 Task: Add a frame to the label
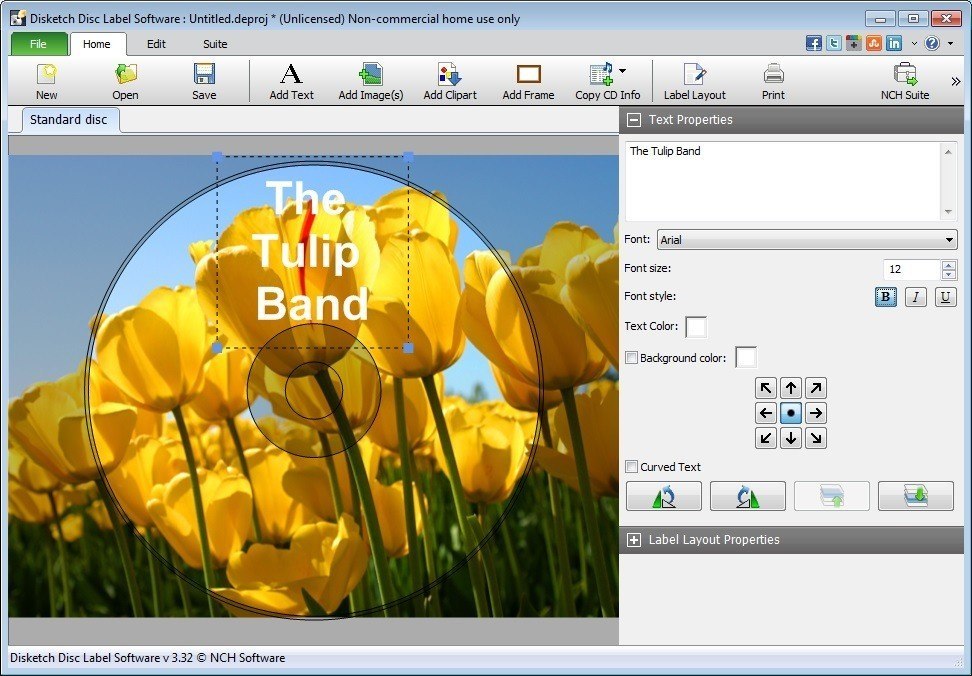tap(527, 80)
